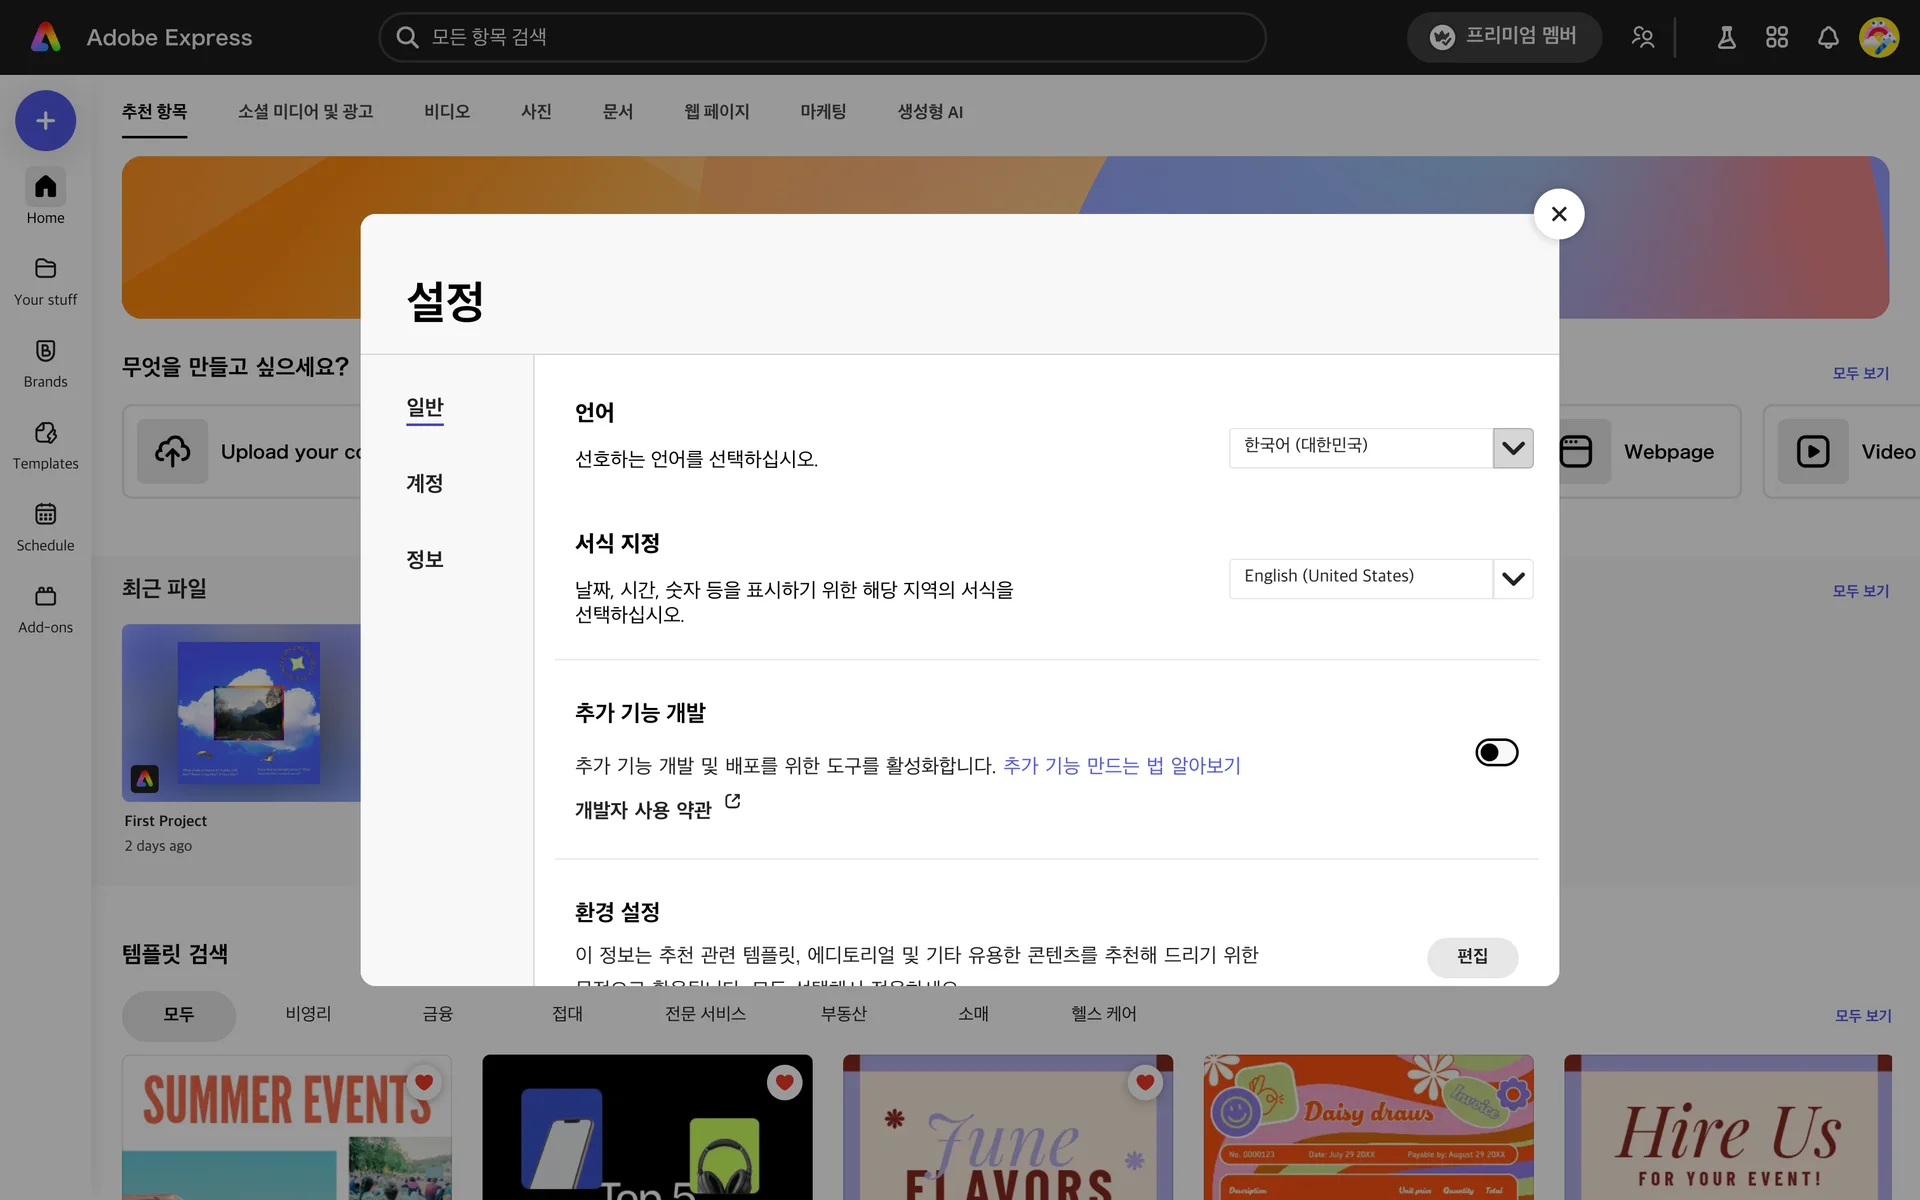Screen dimensions: 1920x1200
Task: Favorite the Summer Events template heart
Action: [424, 1082]
